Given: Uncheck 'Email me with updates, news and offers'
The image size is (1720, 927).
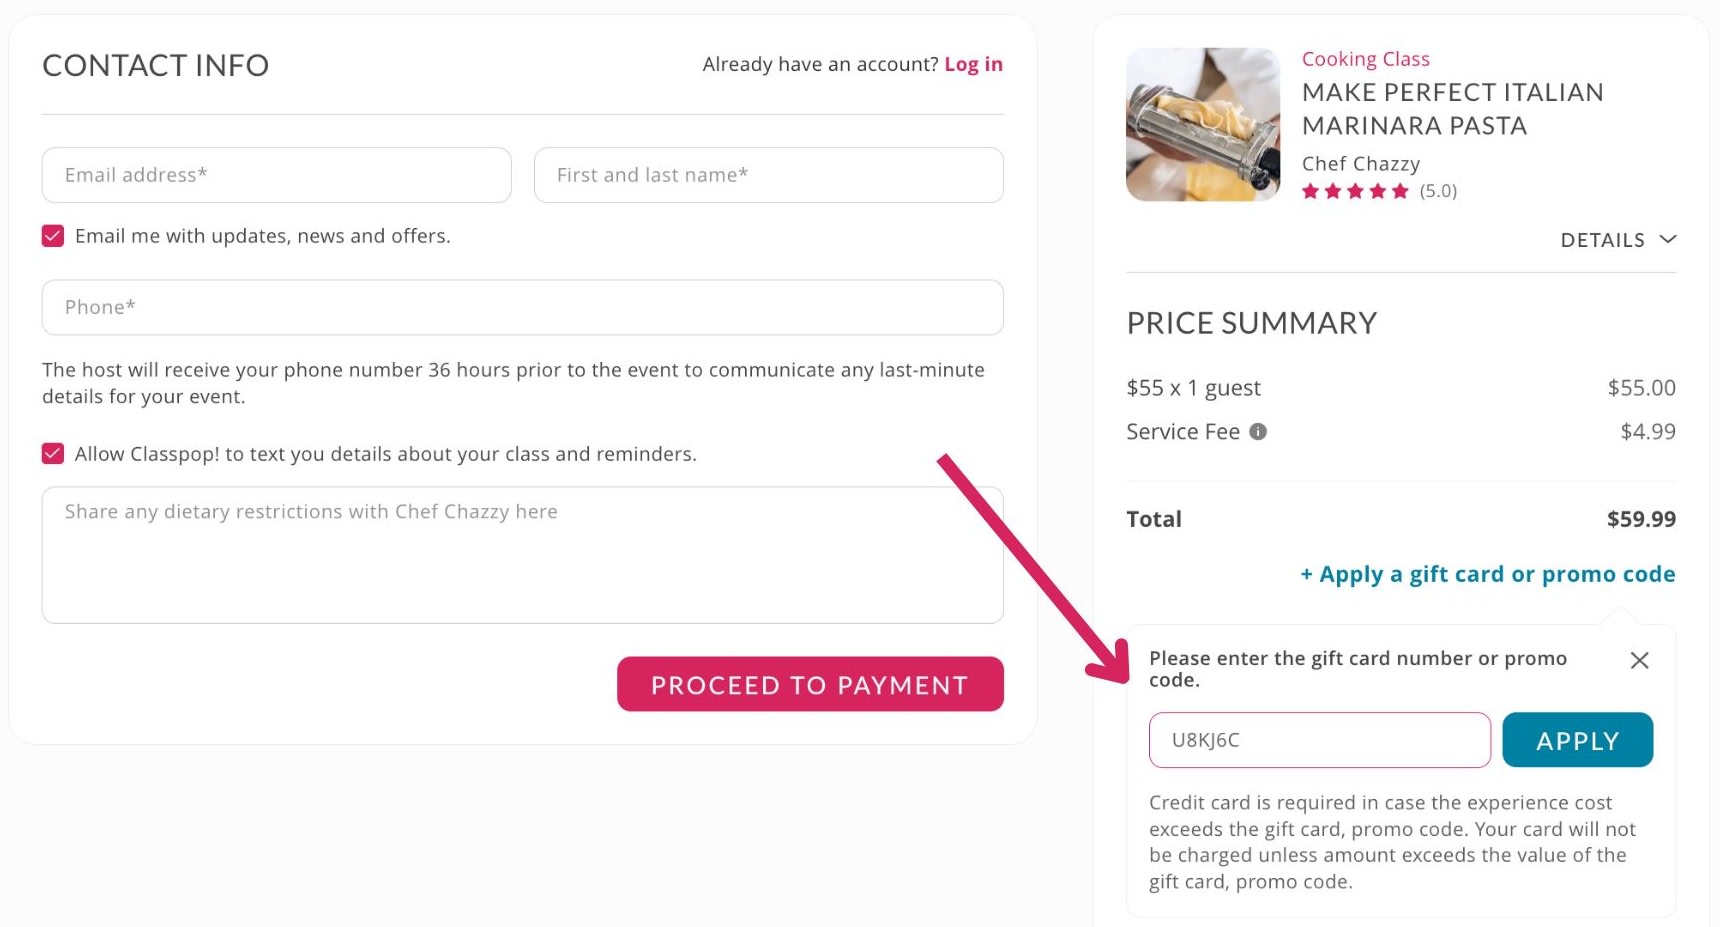Looking at the screenshot, I should [52, 235].
